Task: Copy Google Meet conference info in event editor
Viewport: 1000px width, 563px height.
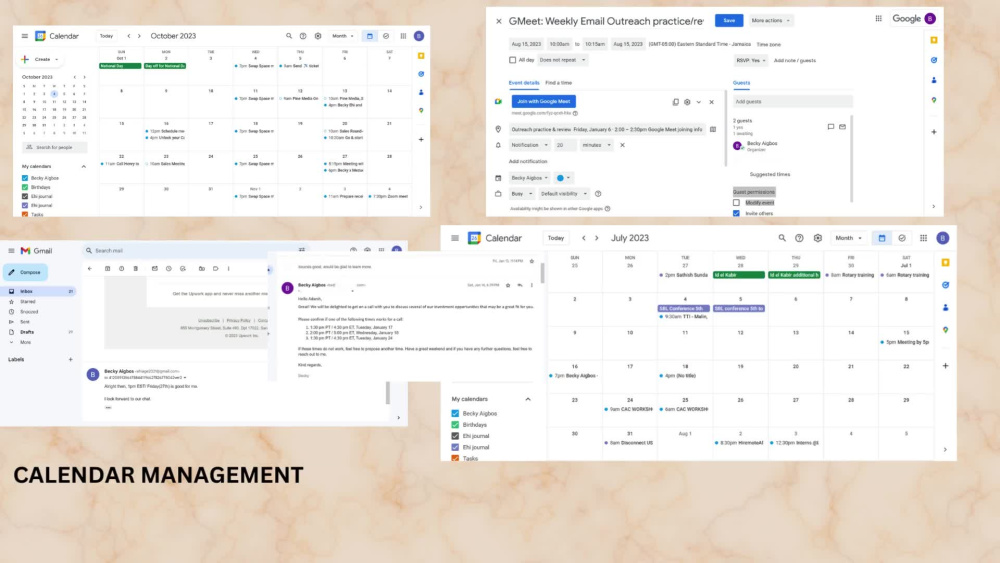Action: (x=675, y=102)
